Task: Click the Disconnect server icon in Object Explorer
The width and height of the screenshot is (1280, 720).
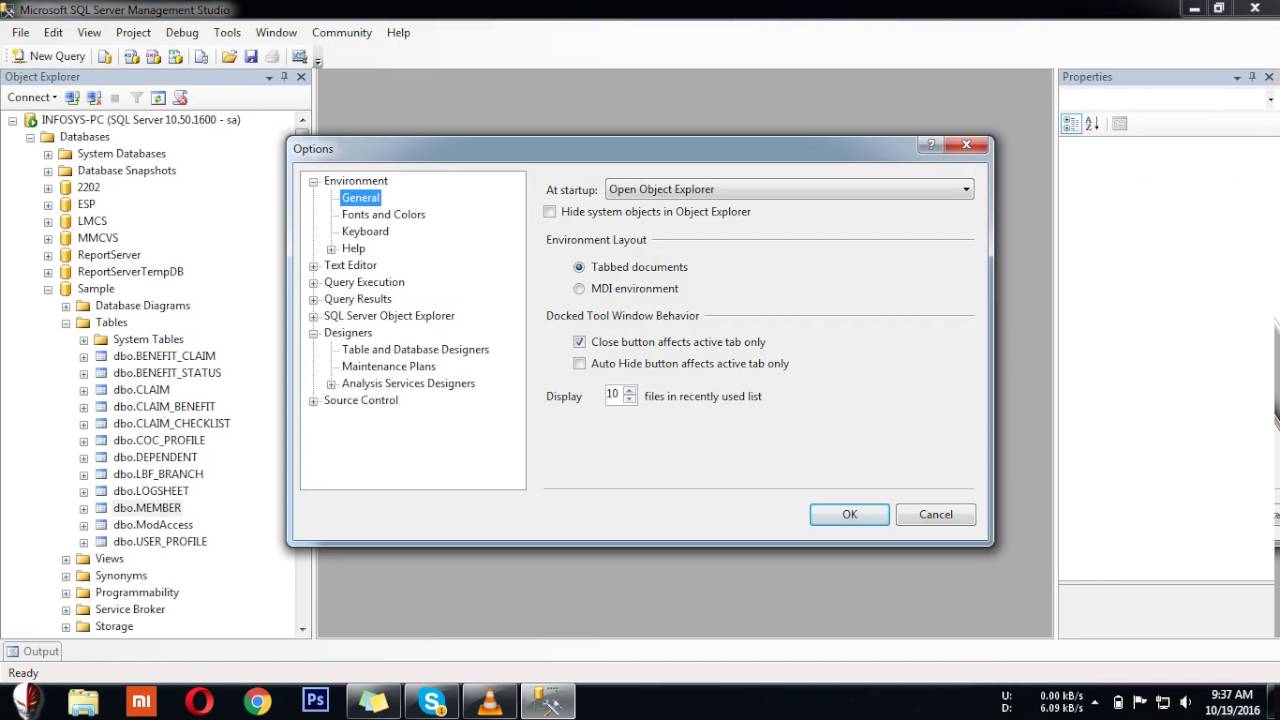Action: point(94,97)
